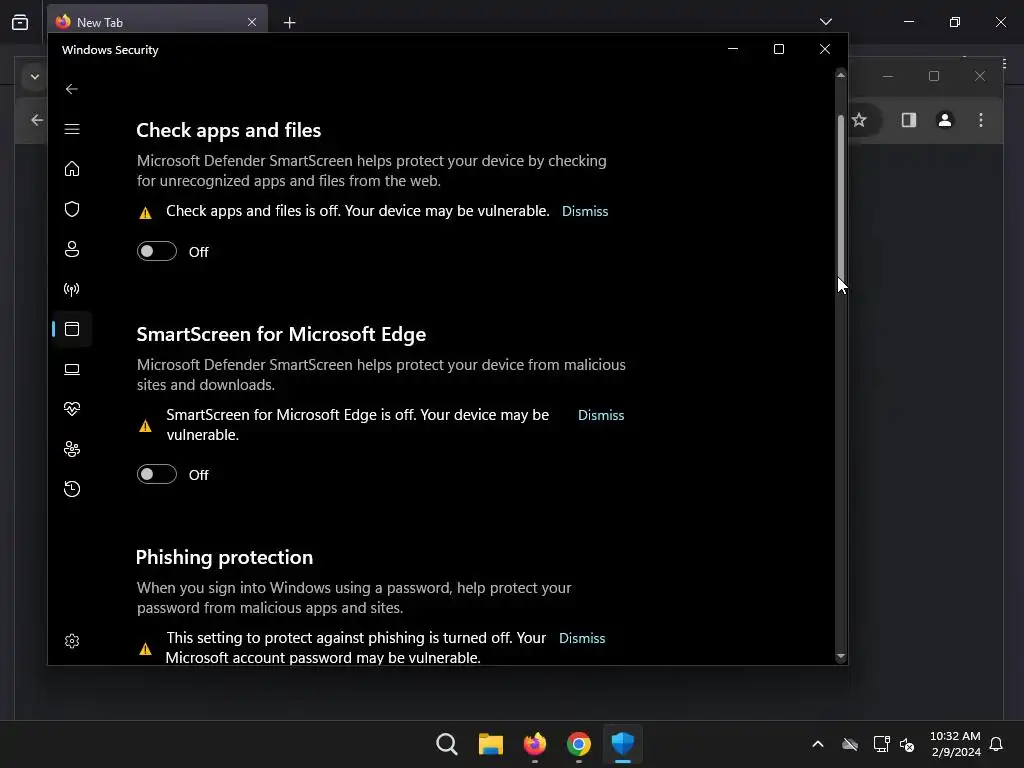Open the network status tray icon
Viewport: 1024px width, 768px height.
point(881,744)
